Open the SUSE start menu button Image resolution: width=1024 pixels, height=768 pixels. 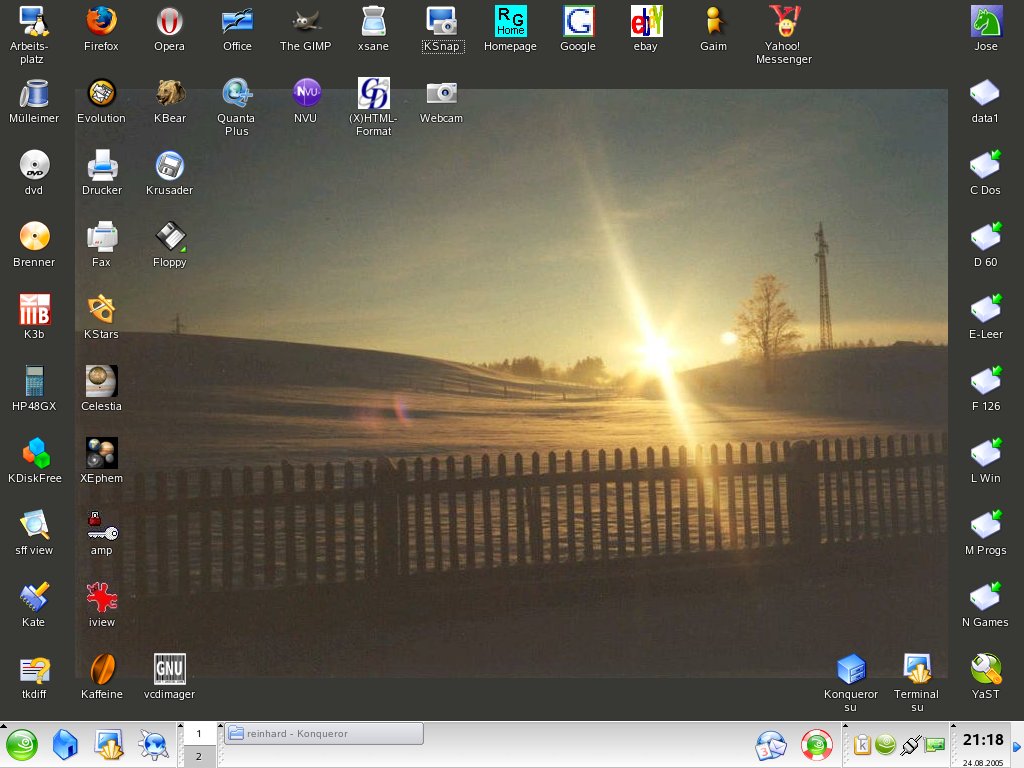pos(23,745)
